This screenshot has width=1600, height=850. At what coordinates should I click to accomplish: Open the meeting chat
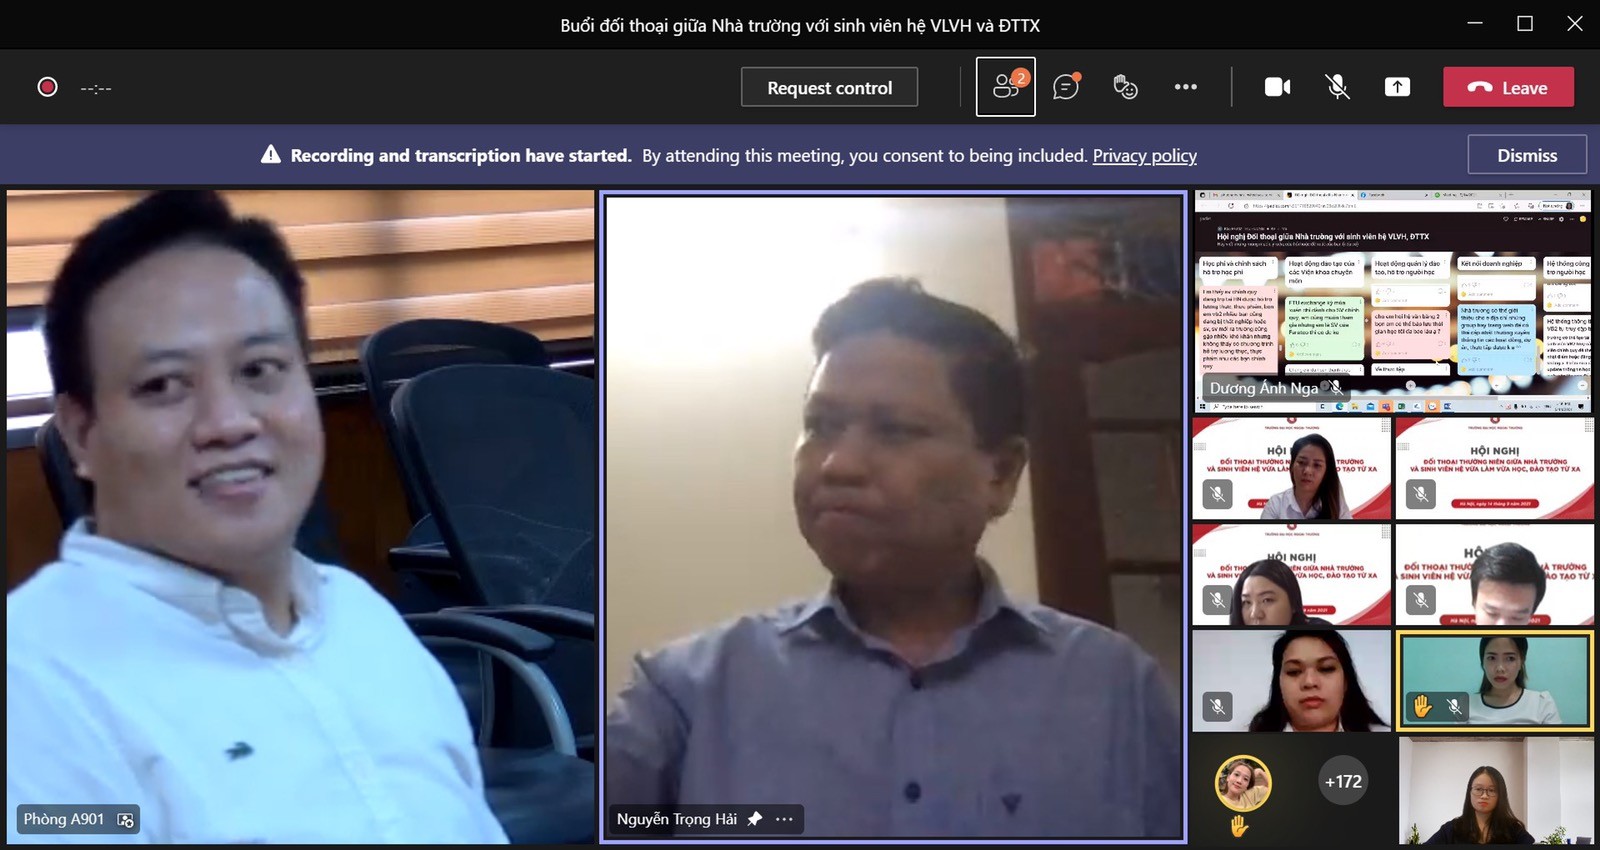point(1066,87)
